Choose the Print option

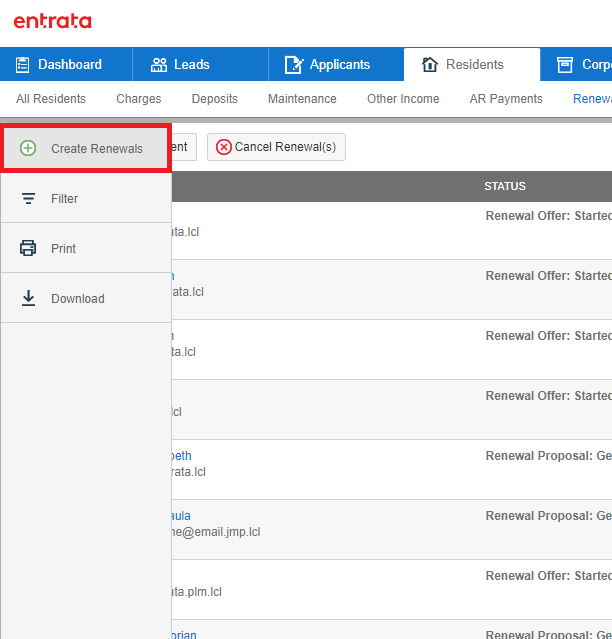pos(86,249)
